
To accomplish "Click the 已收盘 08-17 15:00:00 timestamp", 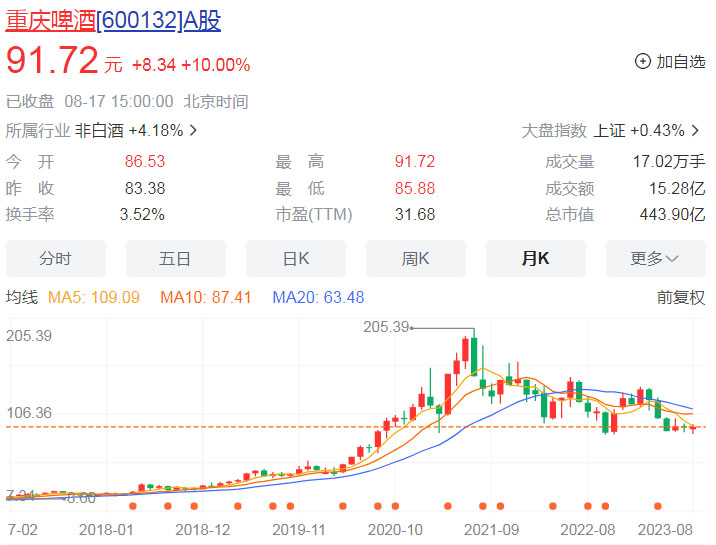I will click(x=90, y=101).
